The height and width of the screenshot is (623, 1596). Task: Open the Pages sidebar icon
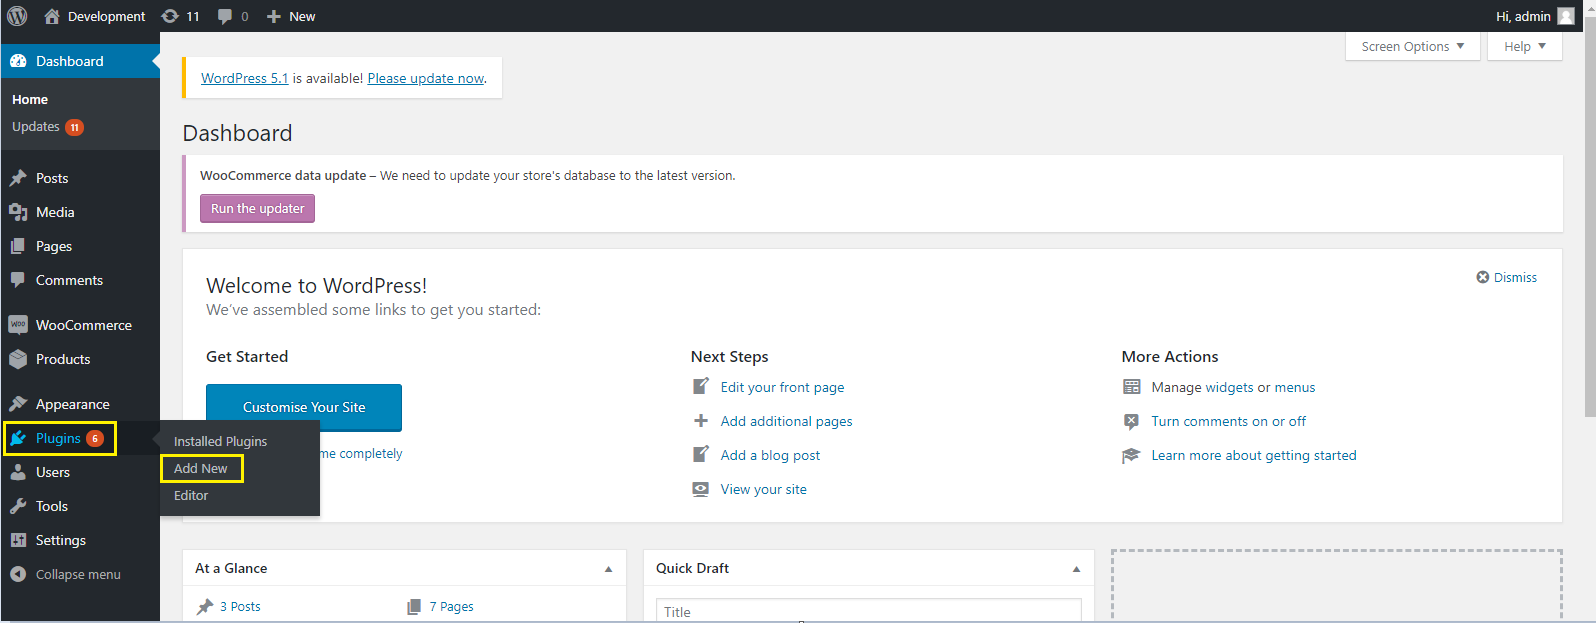[18, 246]
